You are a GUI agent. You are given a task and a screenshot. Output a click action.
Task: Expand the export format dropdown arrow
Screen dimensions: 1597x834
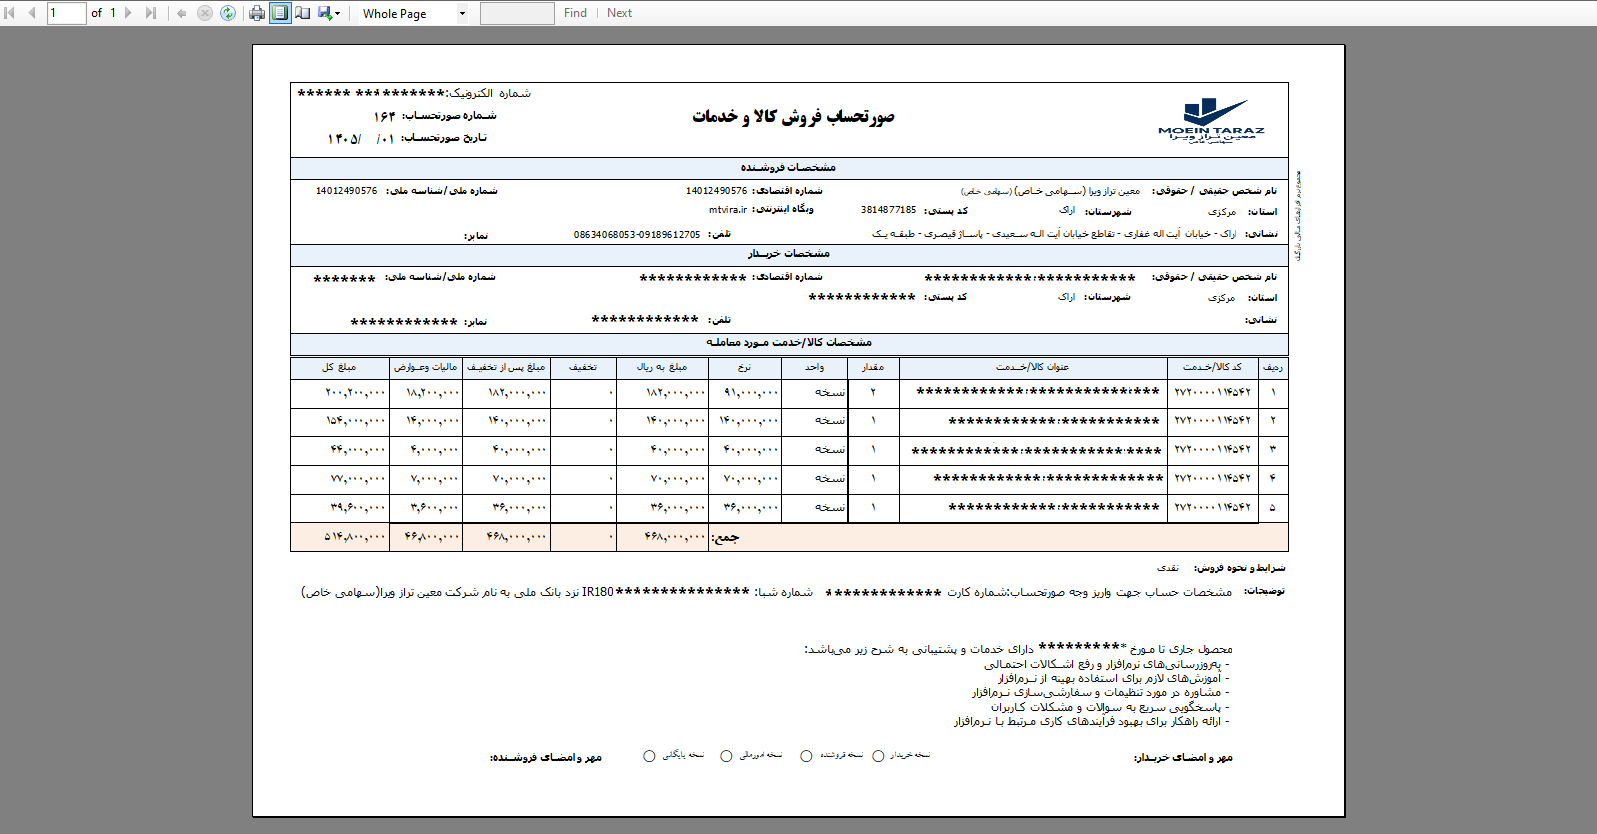[338, 13]
